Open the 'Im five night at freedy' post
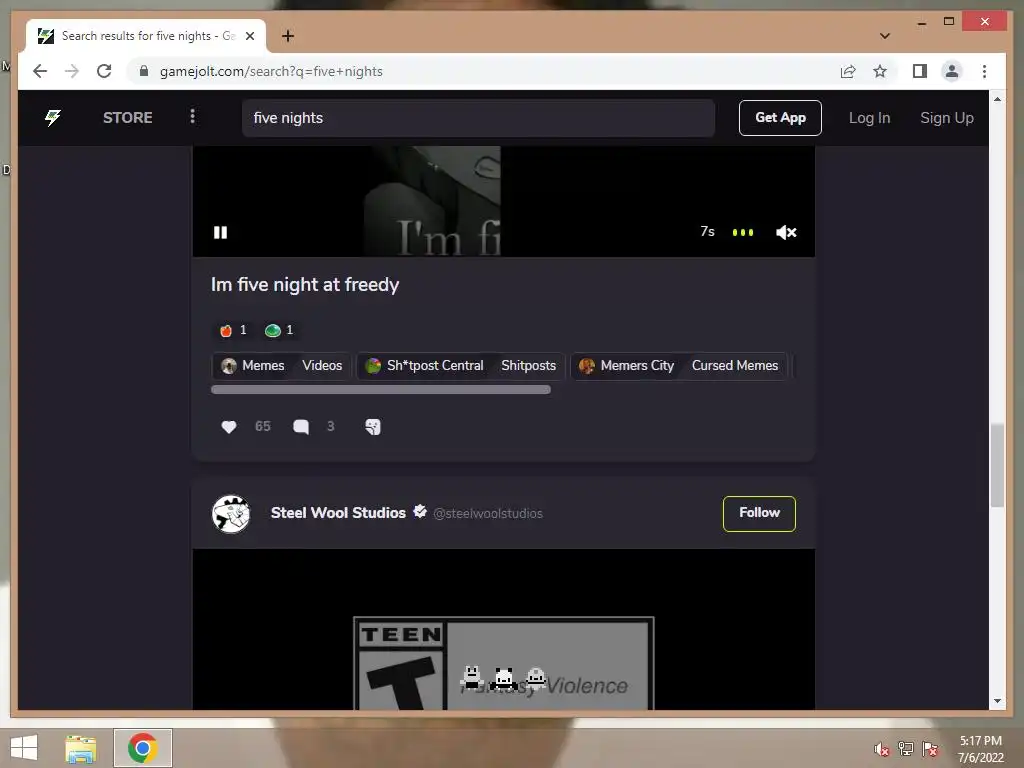Screen dimensions: 1024x768 point(305,285)
